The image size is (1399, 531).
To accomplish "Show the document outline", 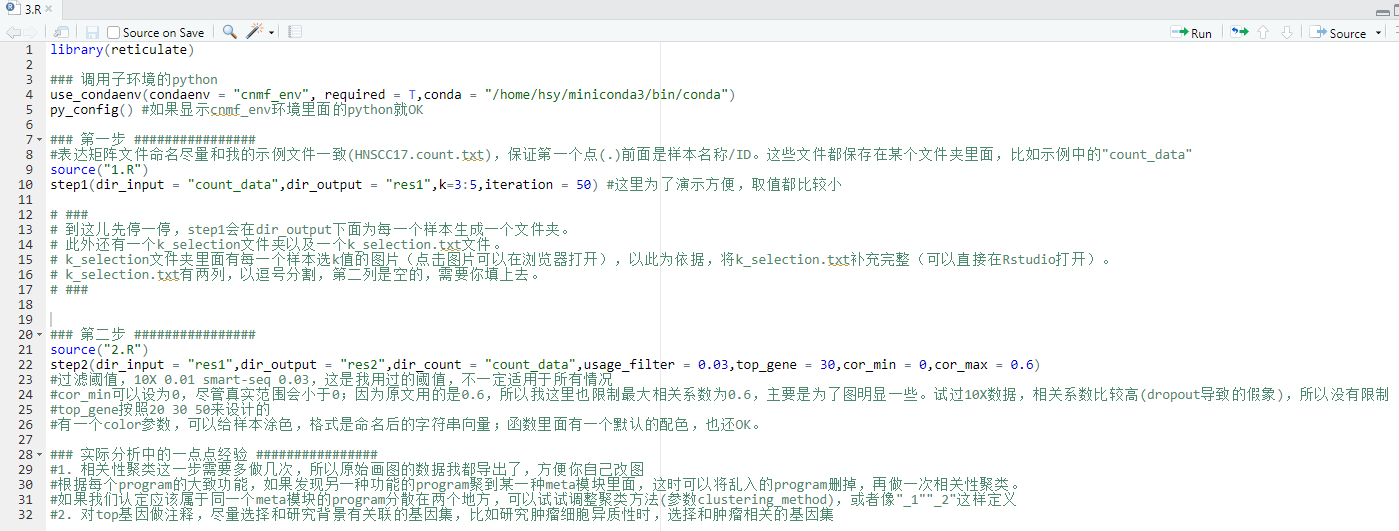I will pos(1396,32).
